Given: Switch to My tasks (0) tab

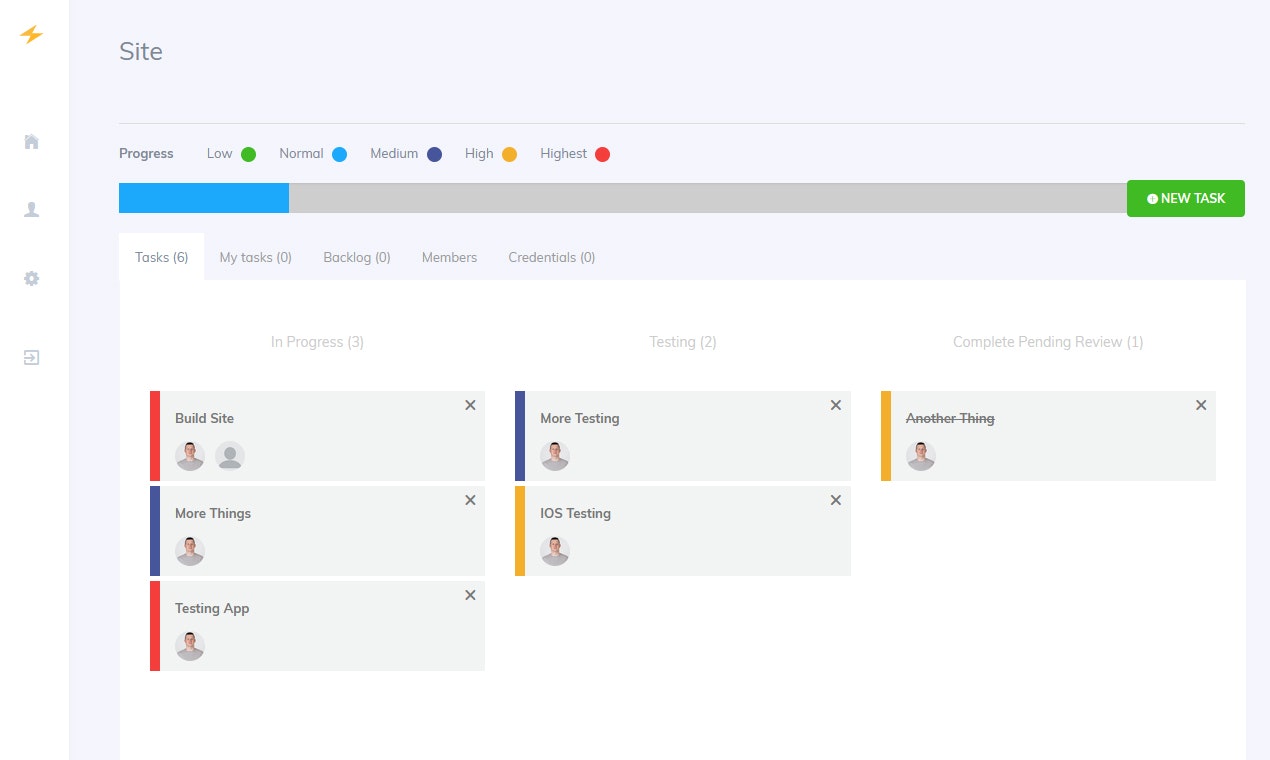Looking at the screenshot, I should point(256,257).
